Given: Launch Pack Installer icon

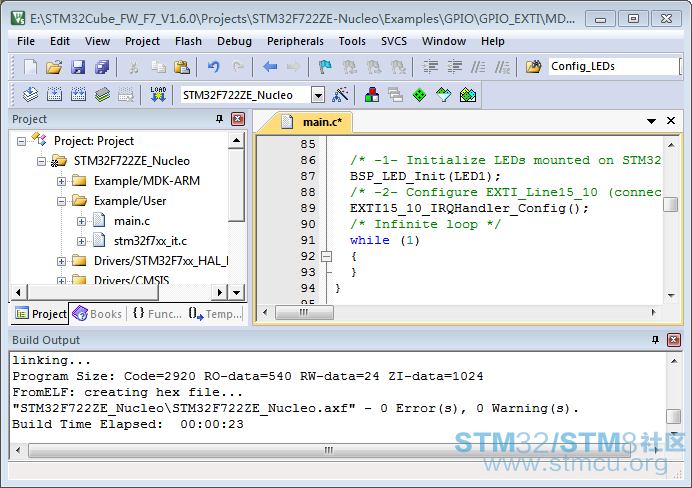Looking at the screenshot, I should 468,95.
